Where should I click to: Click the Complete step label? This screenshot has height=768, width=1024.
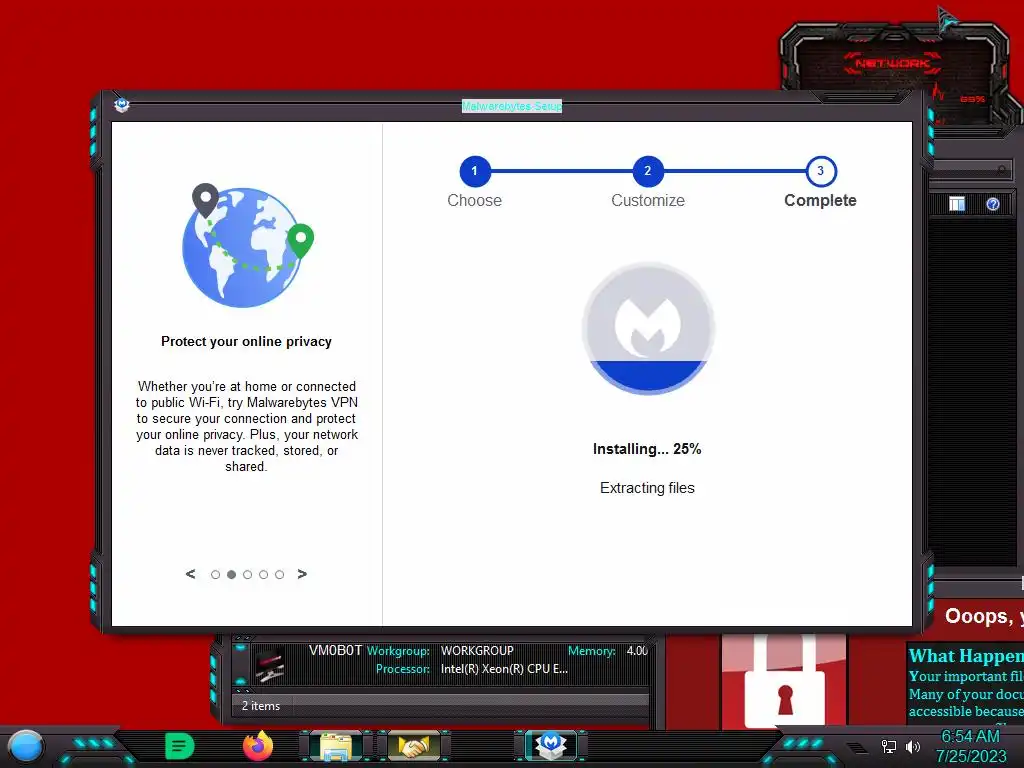click(820, 200)
